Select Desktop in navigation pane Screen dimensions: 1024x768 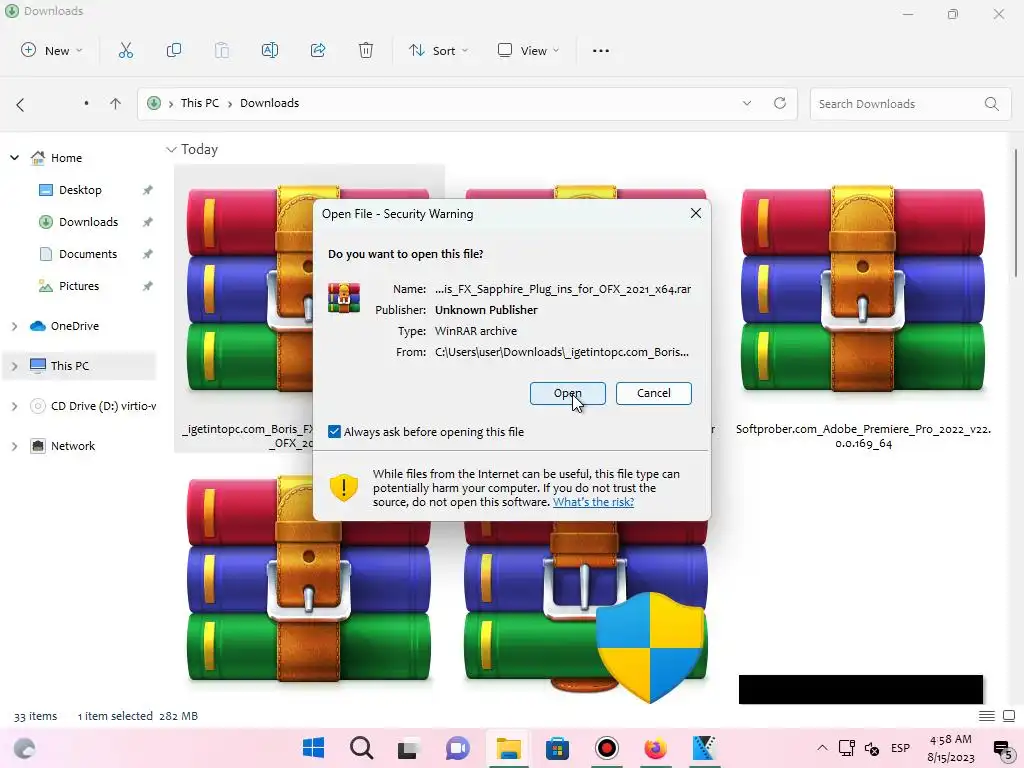tap(80, 190)
